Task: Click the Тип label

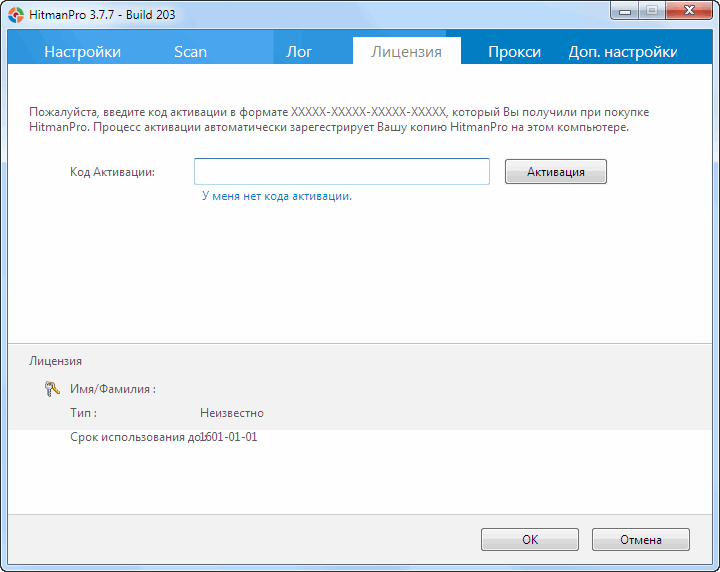Action: (84, 413)
